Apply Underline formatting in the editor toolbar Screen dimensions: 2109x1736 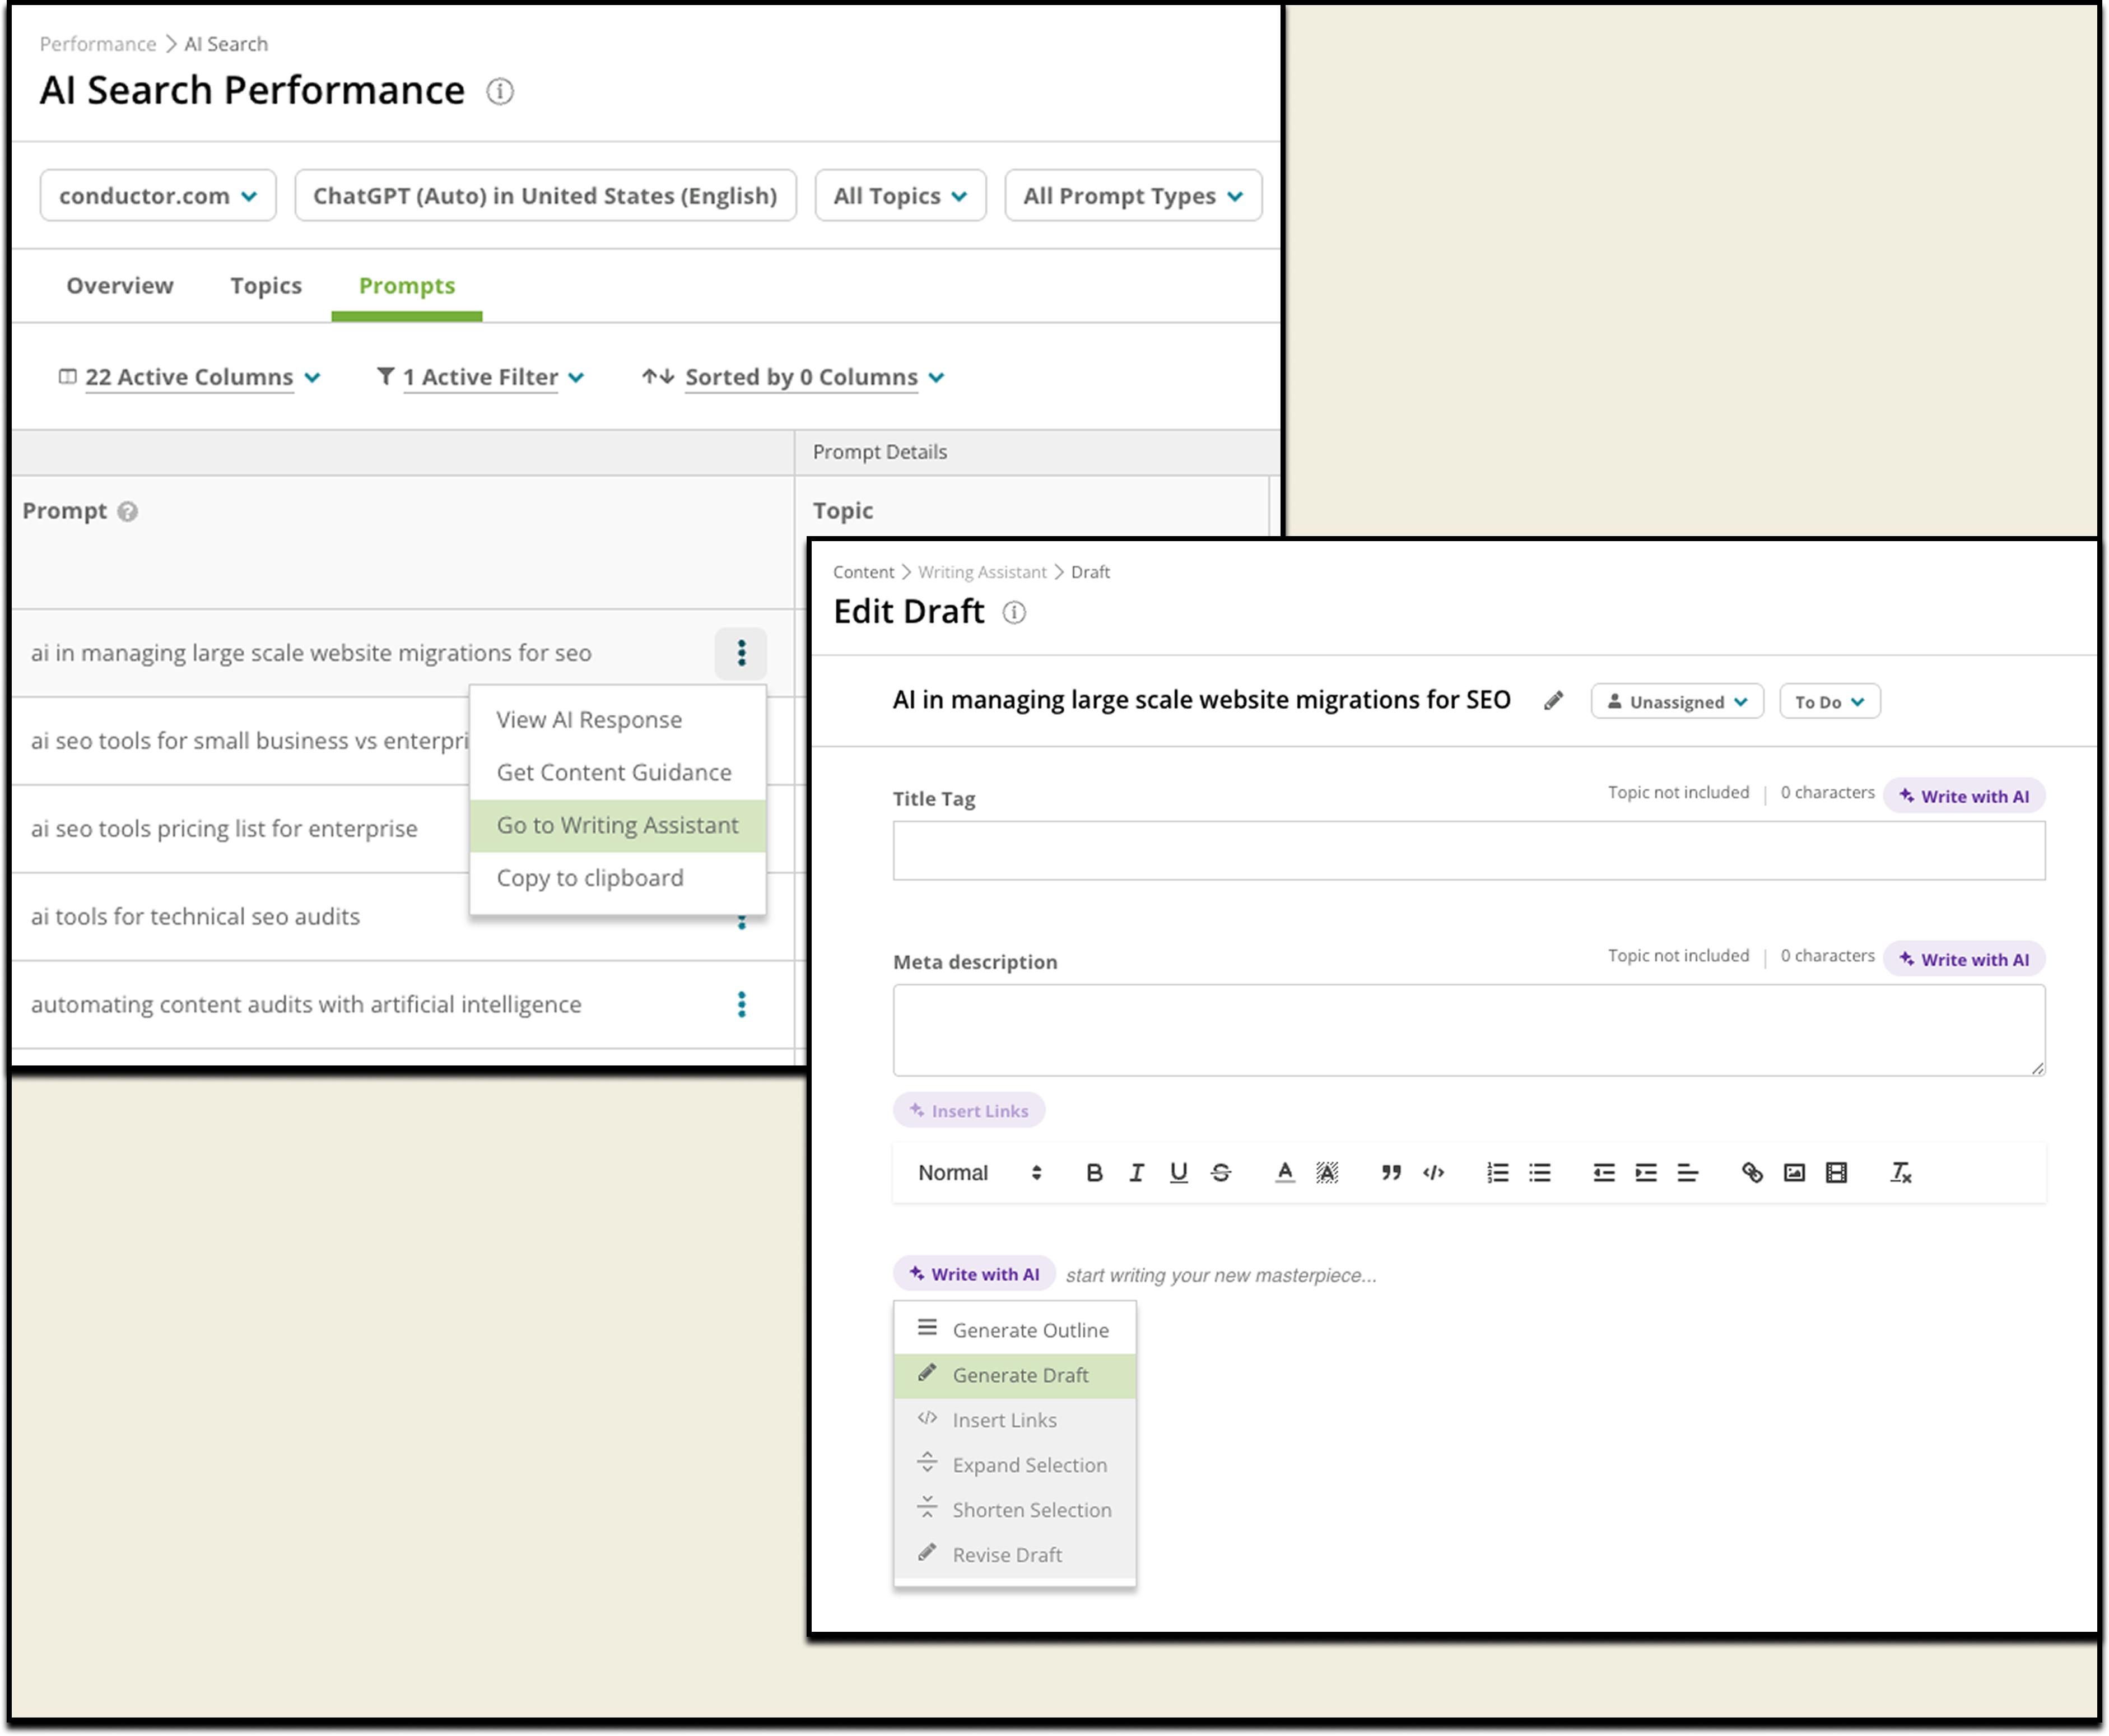coord(1178,1172)
